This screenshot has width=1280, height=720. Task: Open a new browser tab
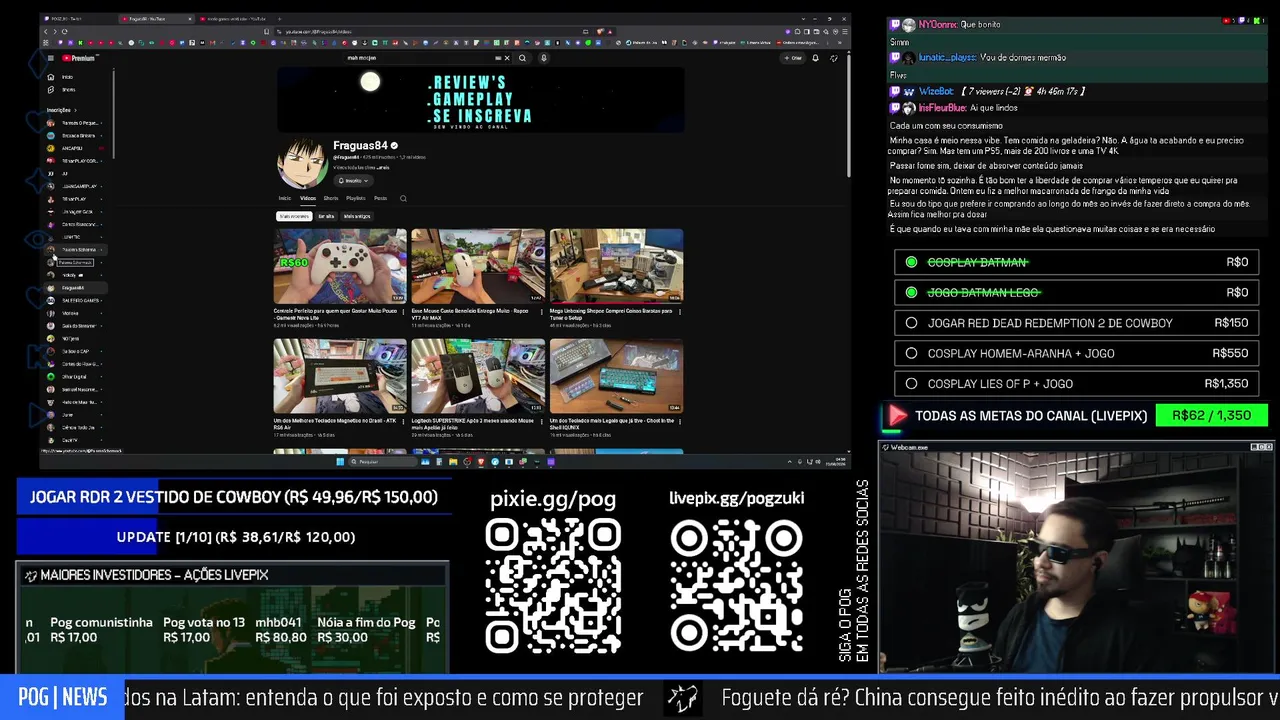coord(279,19)
